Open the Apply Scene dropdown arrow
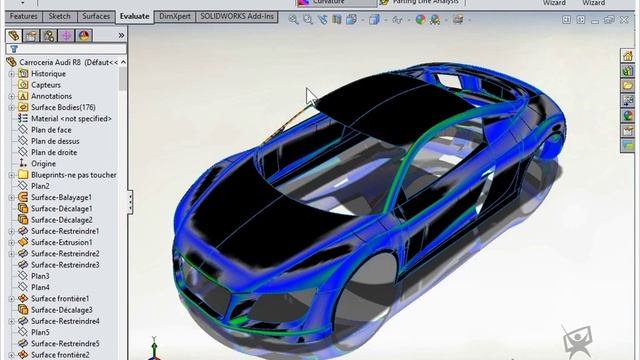This screenshot has width=640, height=360. coord(446,20)
